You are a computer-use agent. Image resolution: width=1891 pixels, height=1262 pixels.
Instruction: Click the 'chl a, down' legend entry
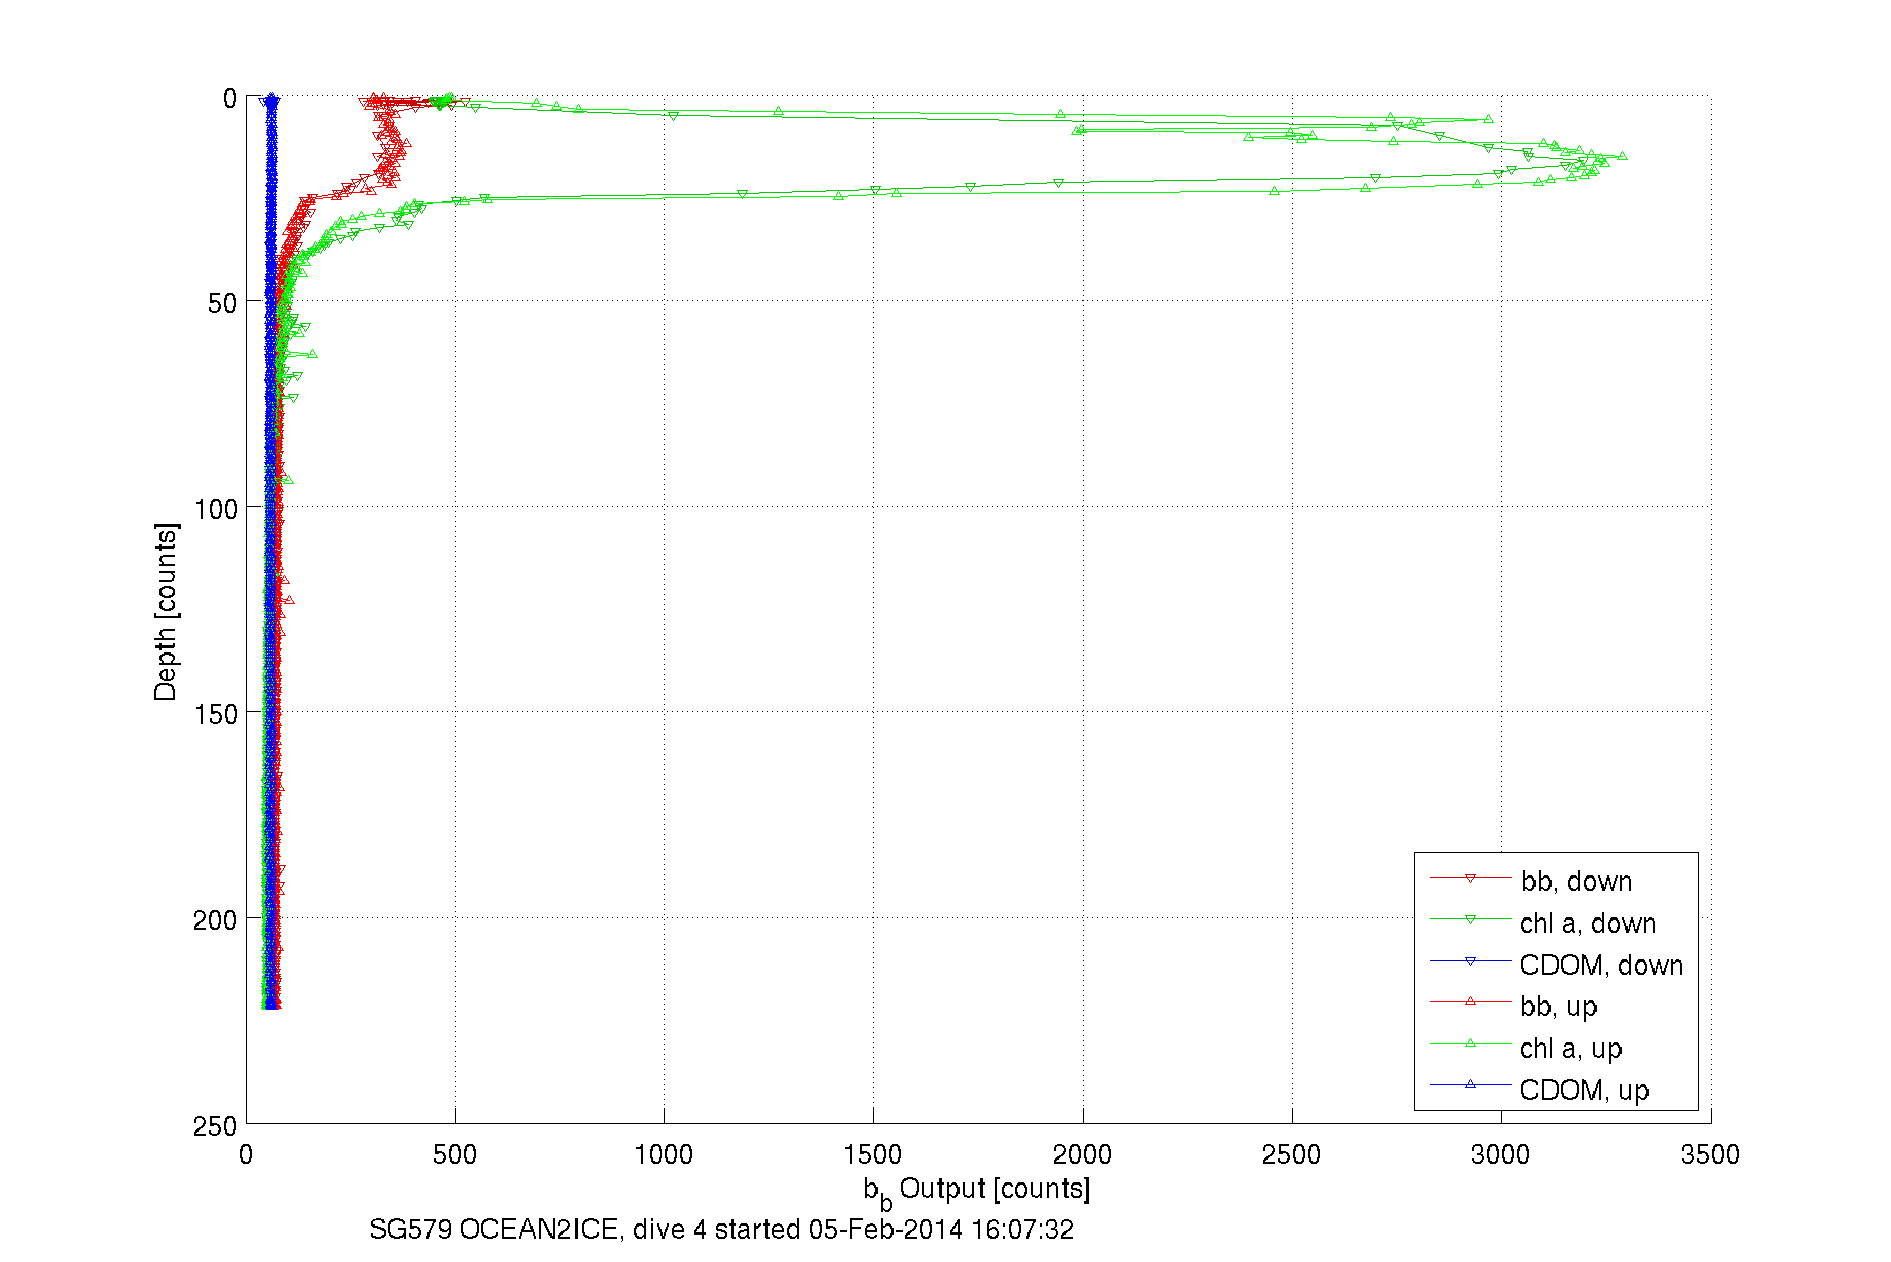click(x=1587, y=923)
